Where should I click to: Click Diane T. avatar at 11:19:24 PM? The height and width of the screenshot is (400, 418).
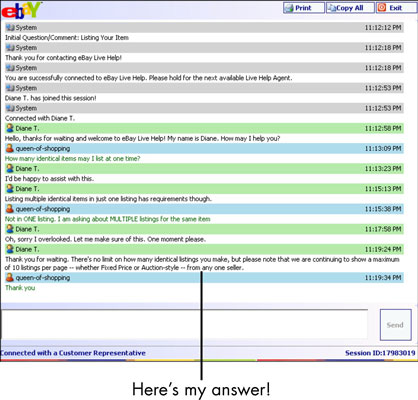click(x=10, y=249)
